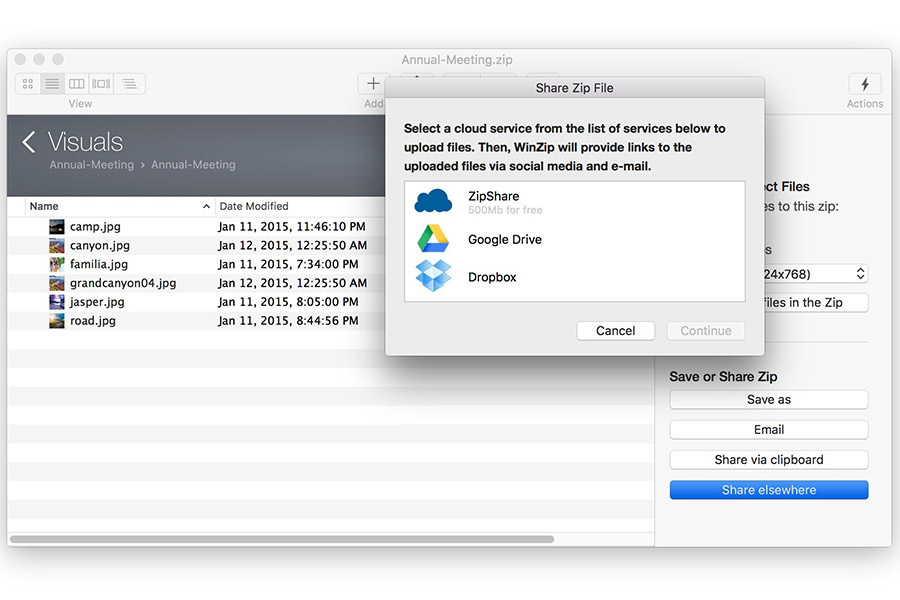Click the 'Save or Share Zip' heading
Viewport: 900px width, 600px height.
[x=723, y=377]
